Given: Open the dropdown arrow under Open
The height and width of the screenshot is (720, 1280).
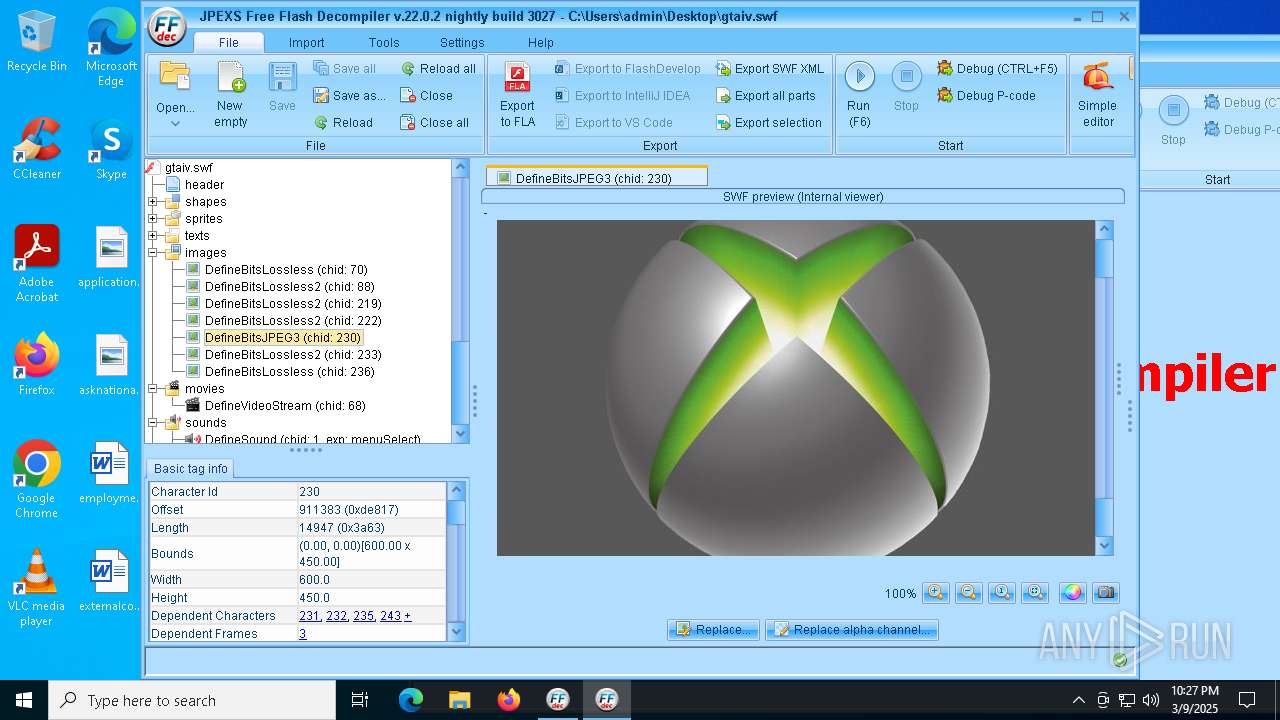Looking at the screenshot, I should [x=175, y=124].
